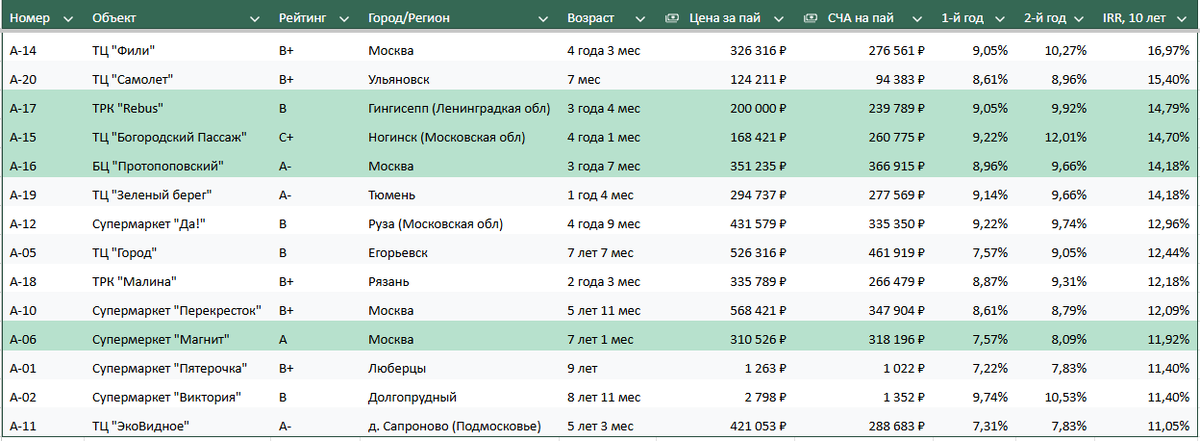
Task: Click the money icon beside СЧА на пай
Action: 811,19
